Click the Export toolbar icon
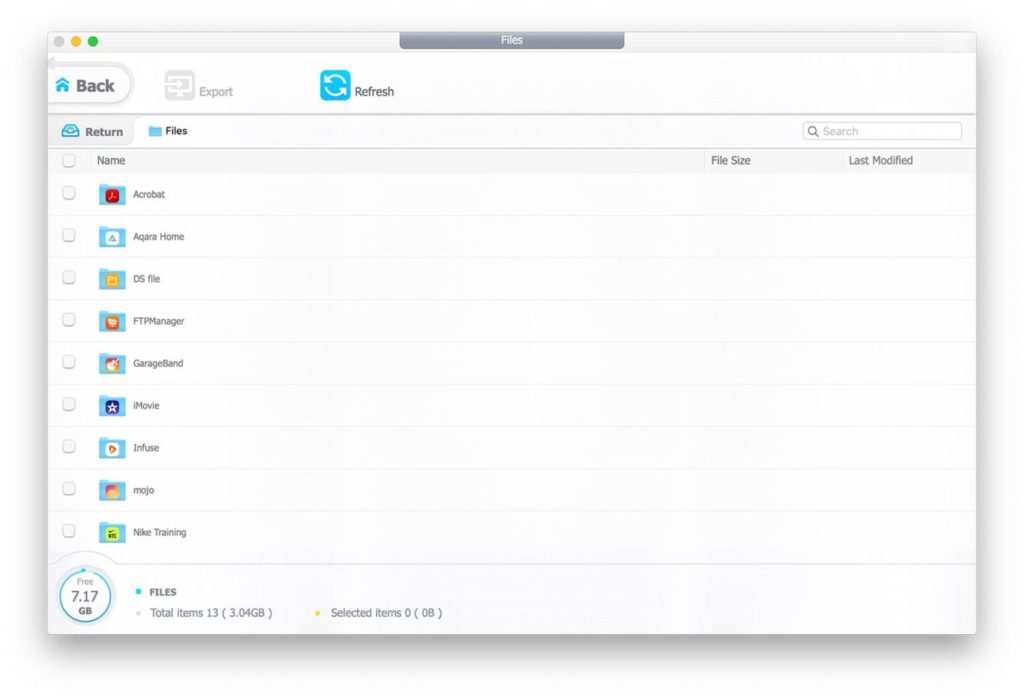The image size is (1024, 697). 180,86
